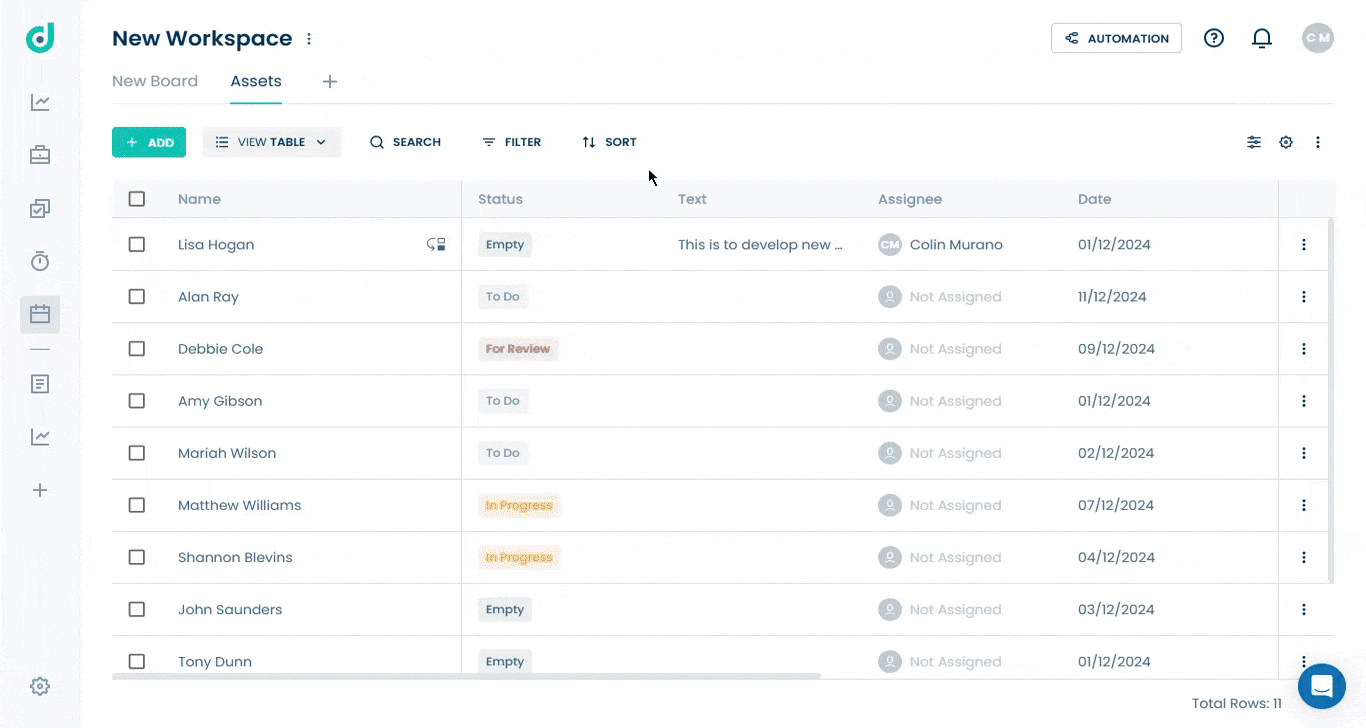Open the help question mark icon
Screen dimensions: 1366x728
1214,38
